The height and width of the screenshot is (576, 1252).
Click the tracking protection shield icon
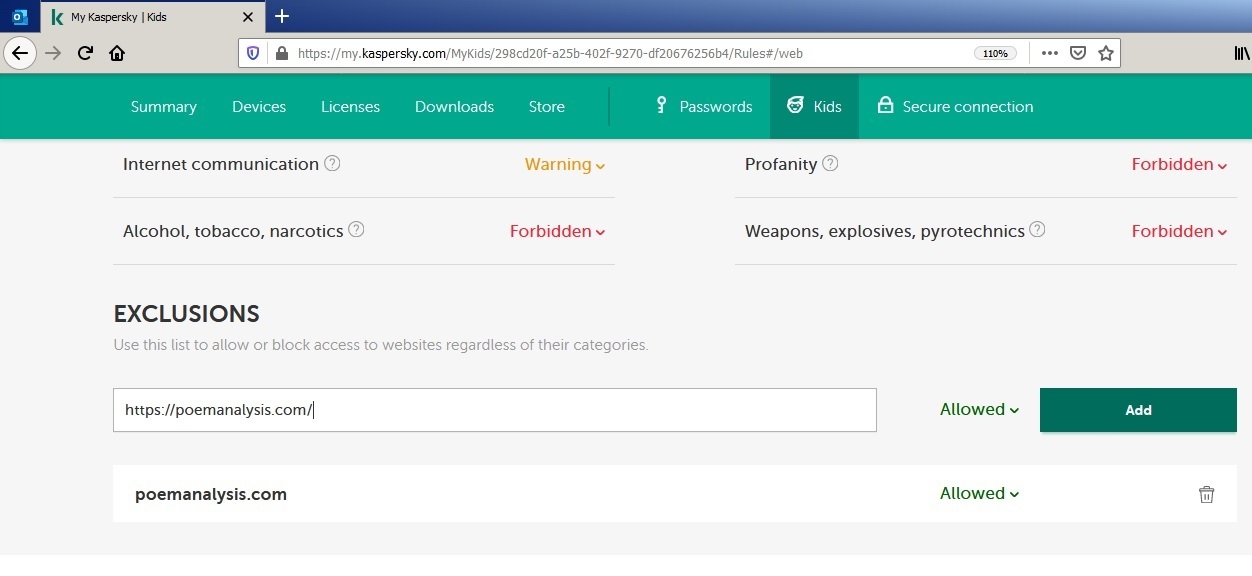pos(254,53)
